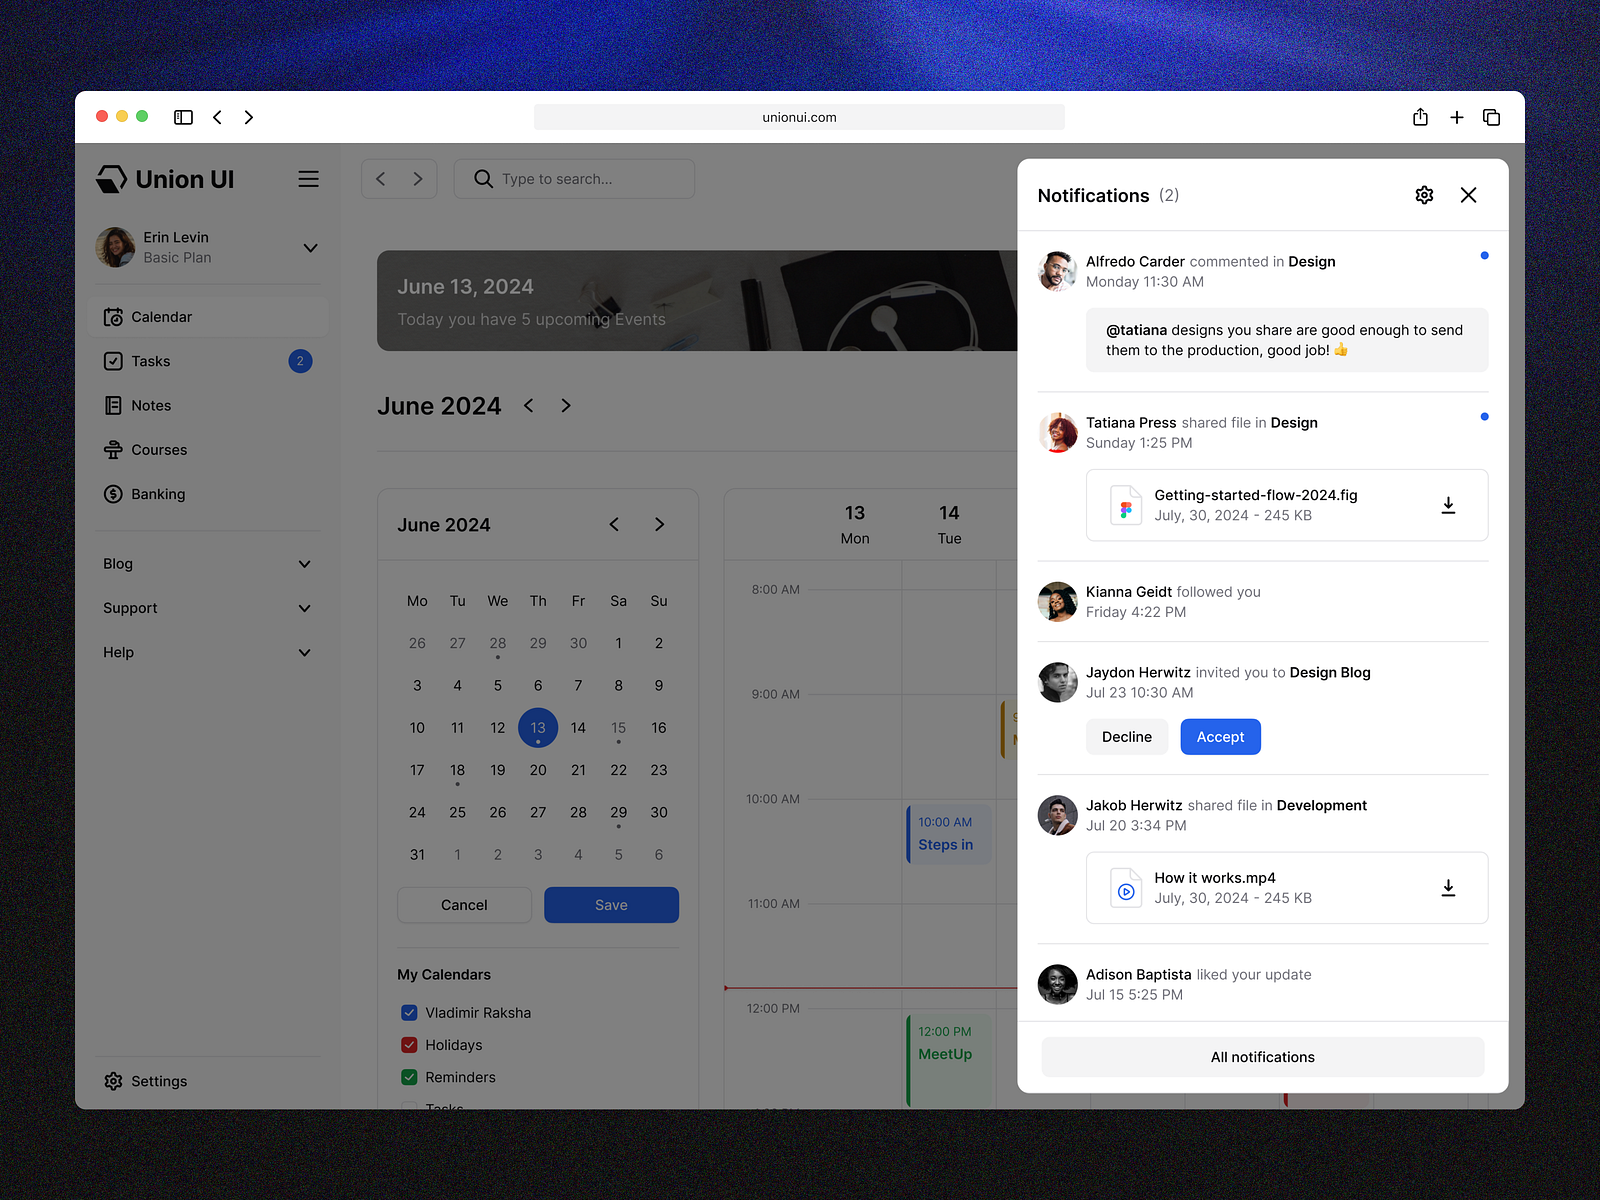Select the Courses icon
This screenshot has width=1600, height=1200.
click(114, 449)
